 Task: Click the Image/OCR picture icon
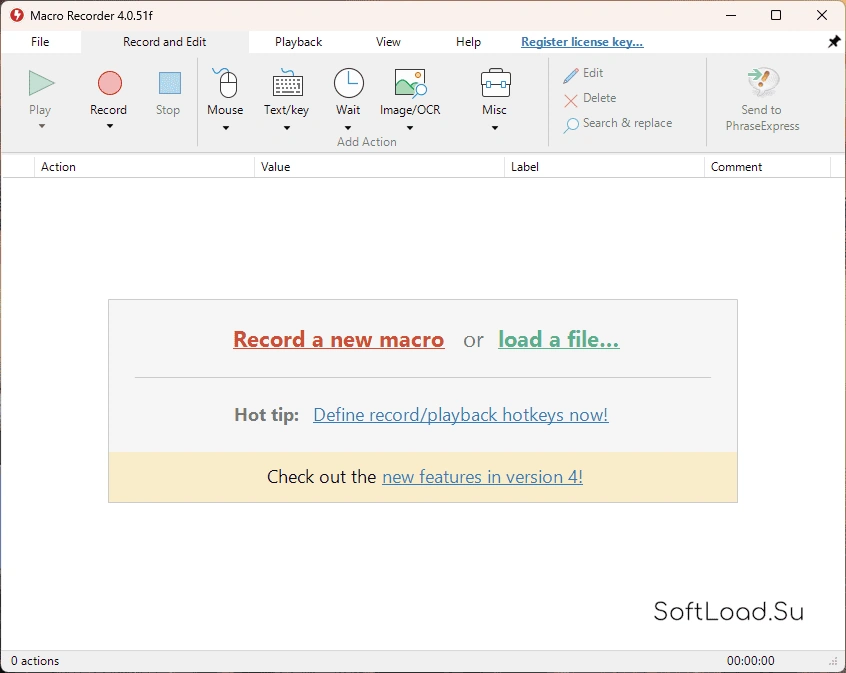[x=411, y=83]
